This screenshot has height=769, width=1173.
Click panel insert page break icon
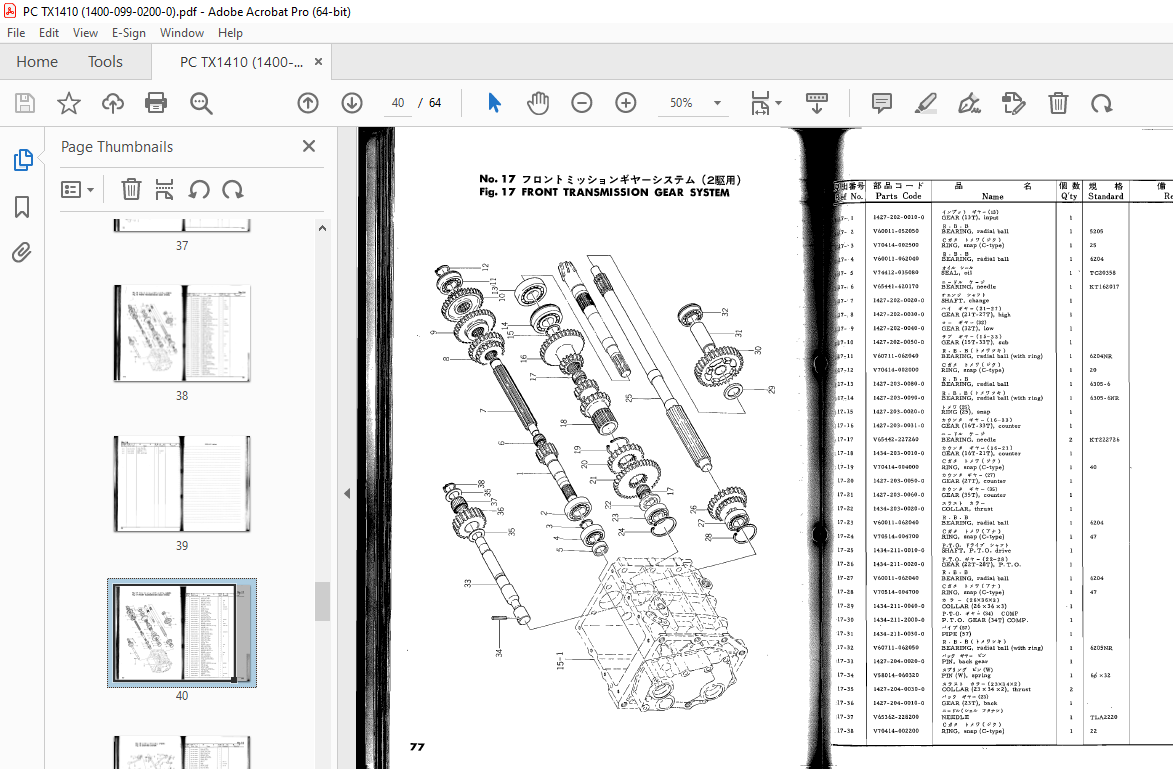click(165, 189)
